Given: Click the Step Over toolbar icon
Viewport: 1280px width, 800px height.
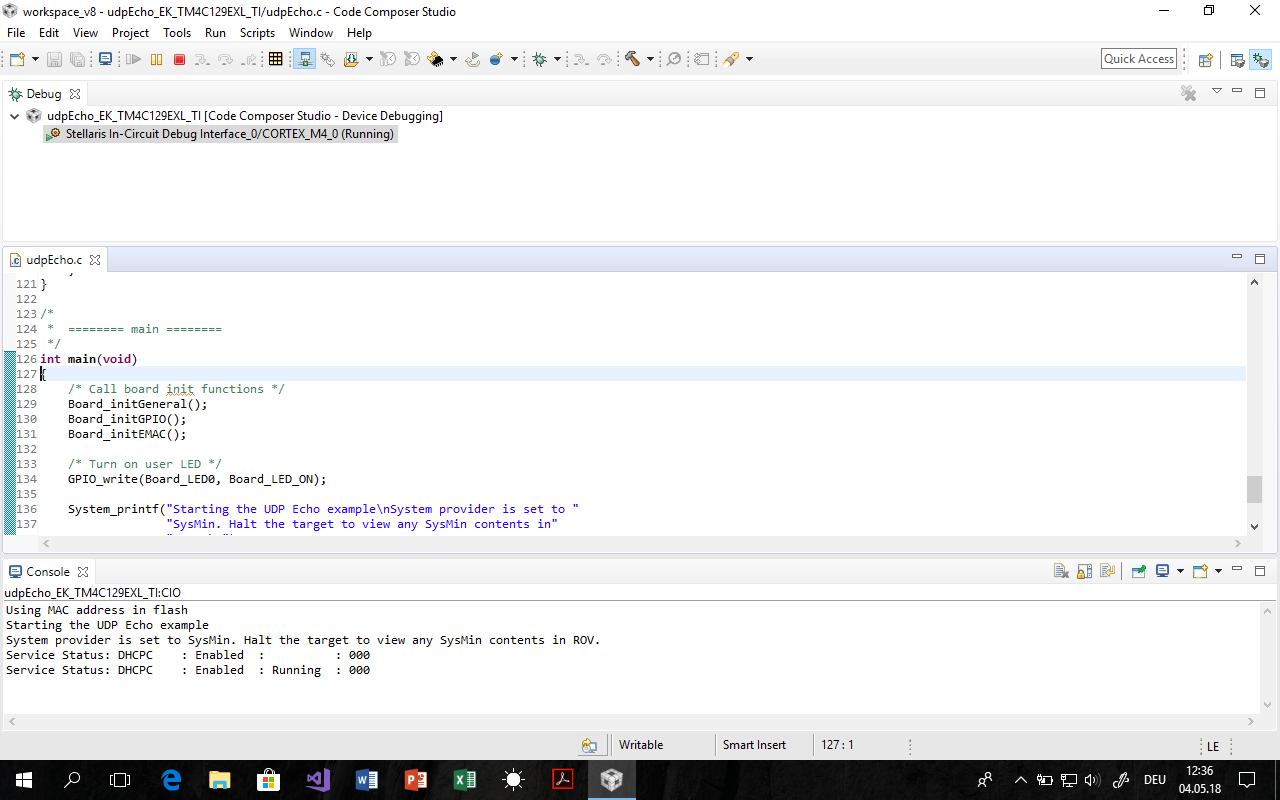Looking at the screenshot, I should 226,60.
